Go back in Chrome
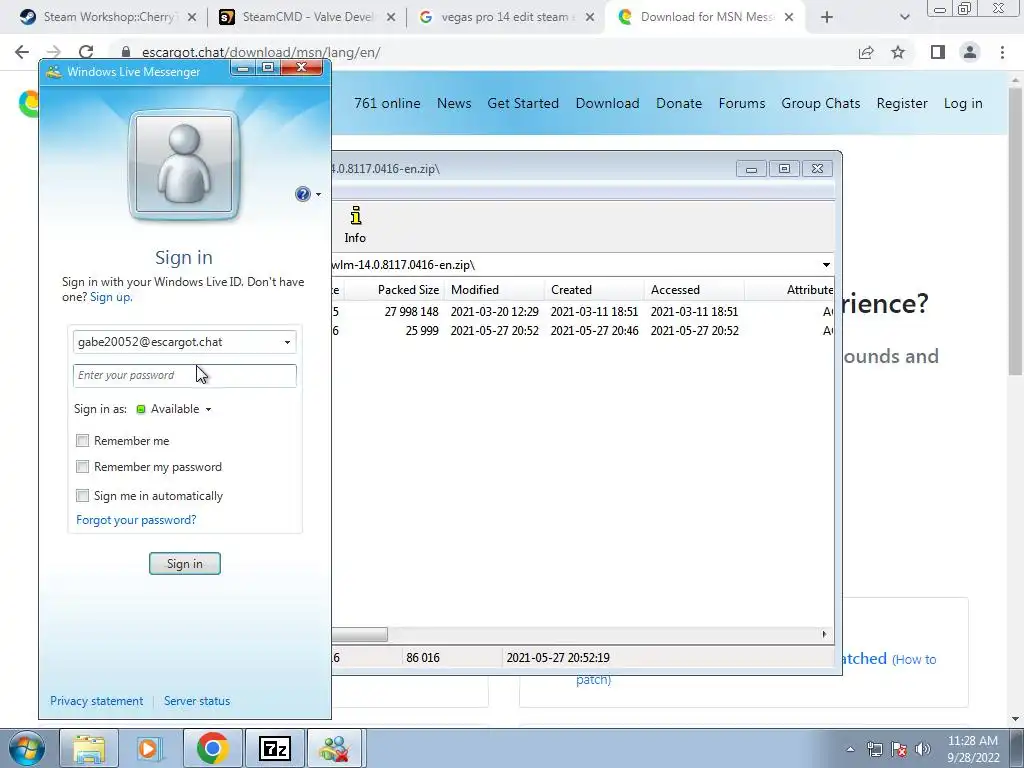The image size is (1024, 768). pyautogui.click(x=22, y=52)
